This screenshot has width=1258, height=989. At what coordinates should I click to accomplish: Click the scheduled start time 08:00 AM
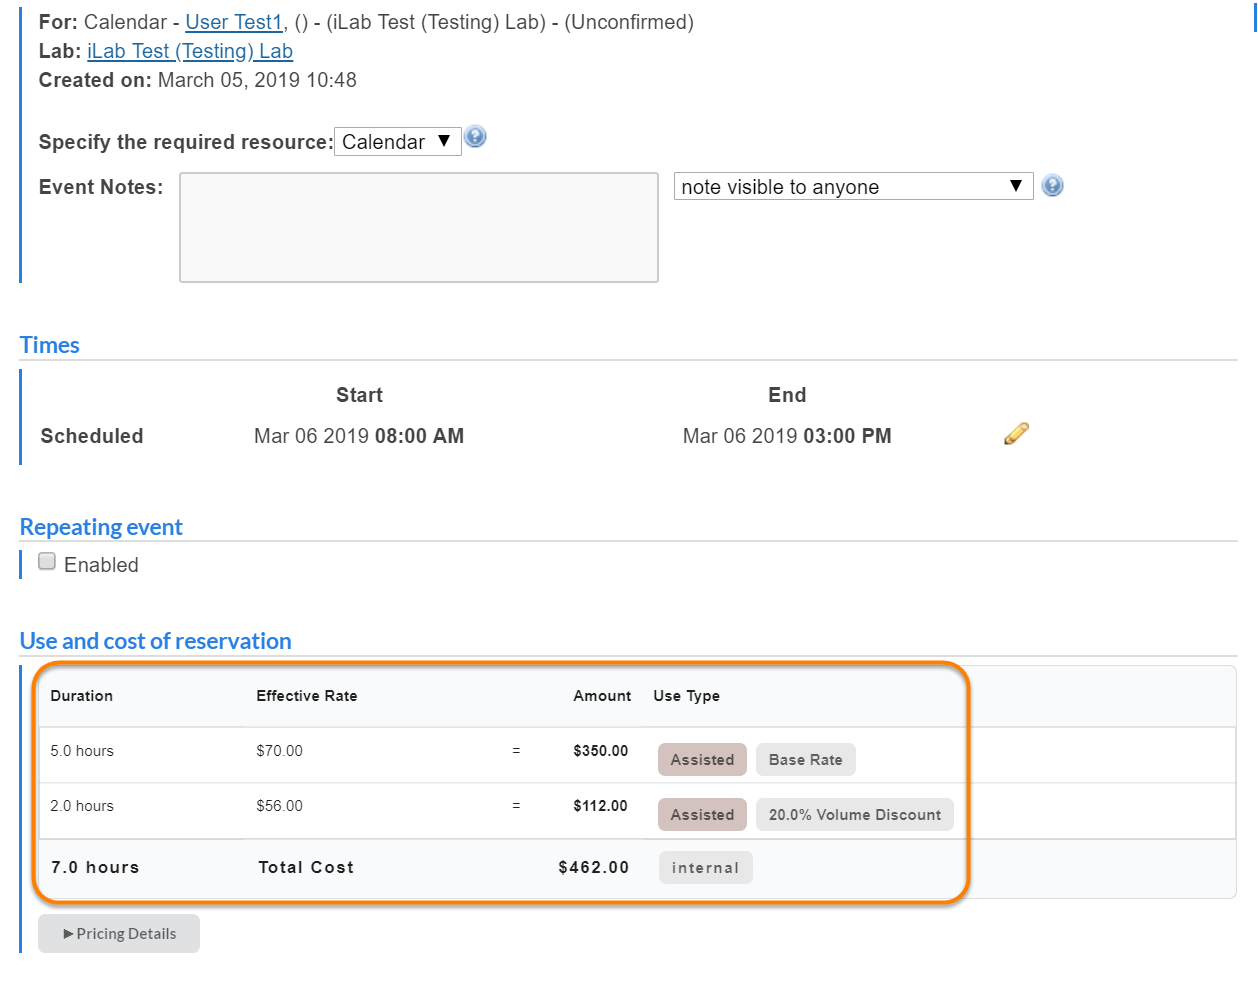point(419,436)
